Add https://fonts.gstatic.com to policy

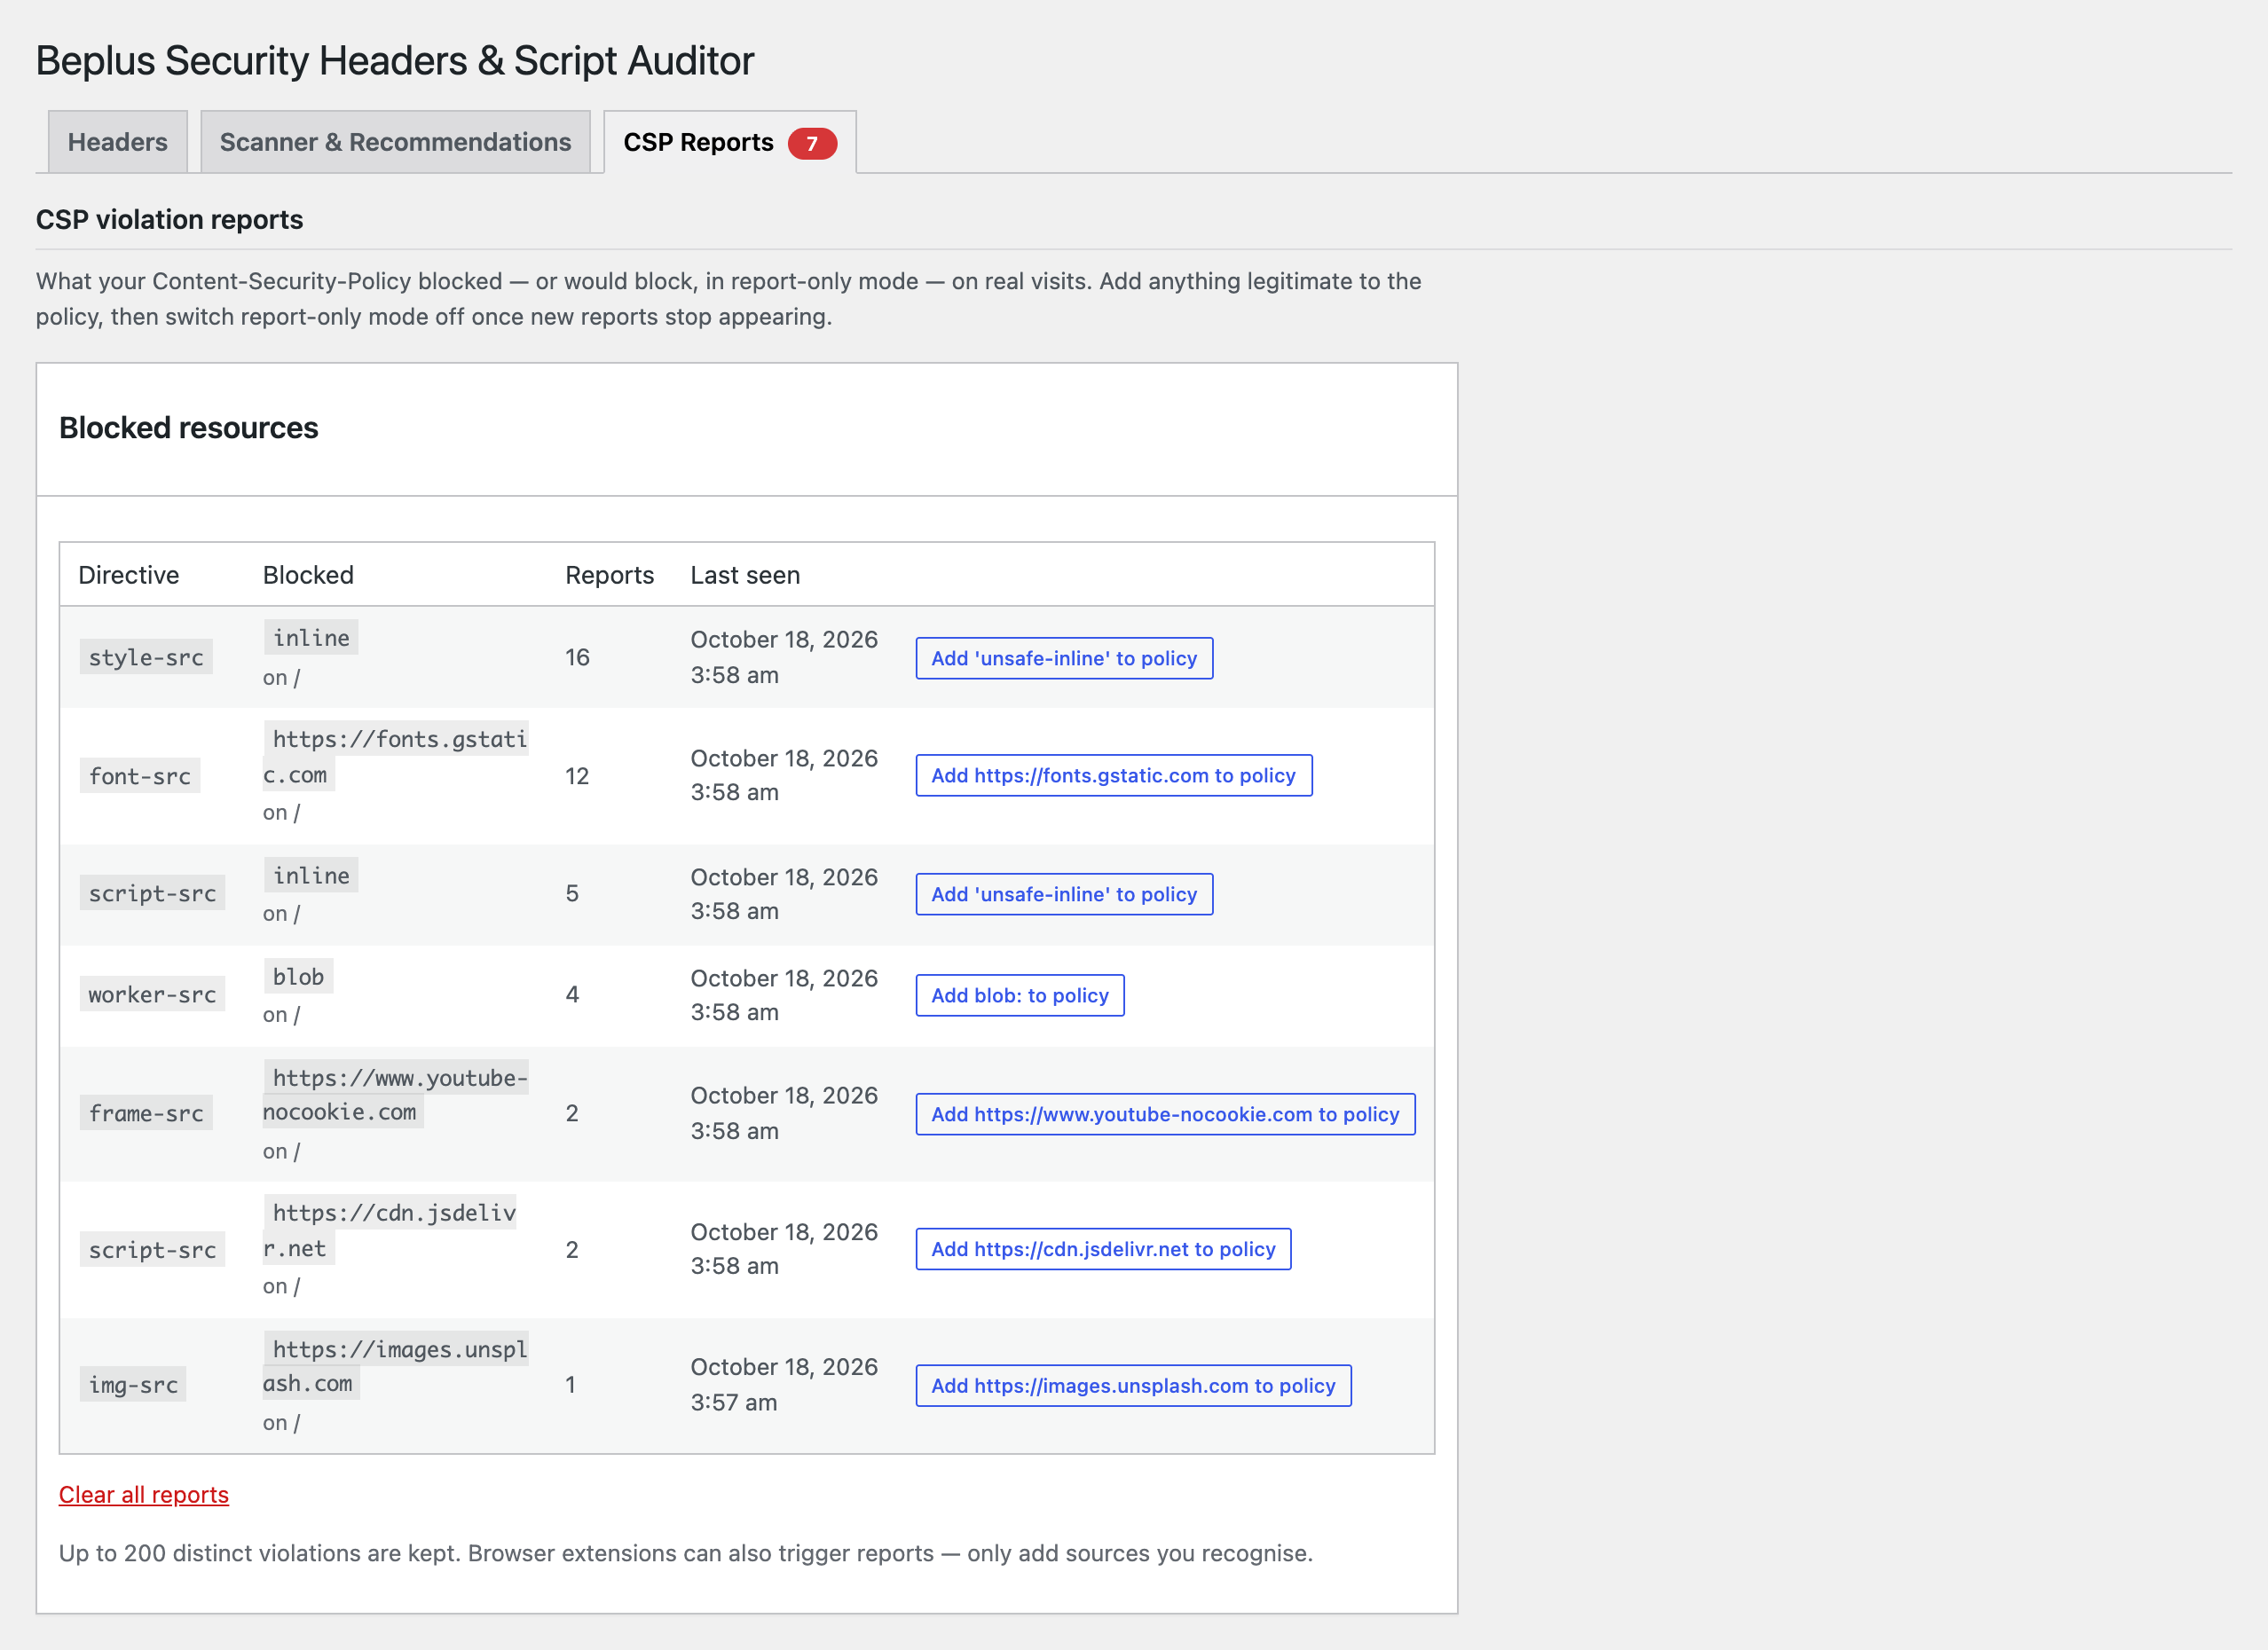point(1113,775)
